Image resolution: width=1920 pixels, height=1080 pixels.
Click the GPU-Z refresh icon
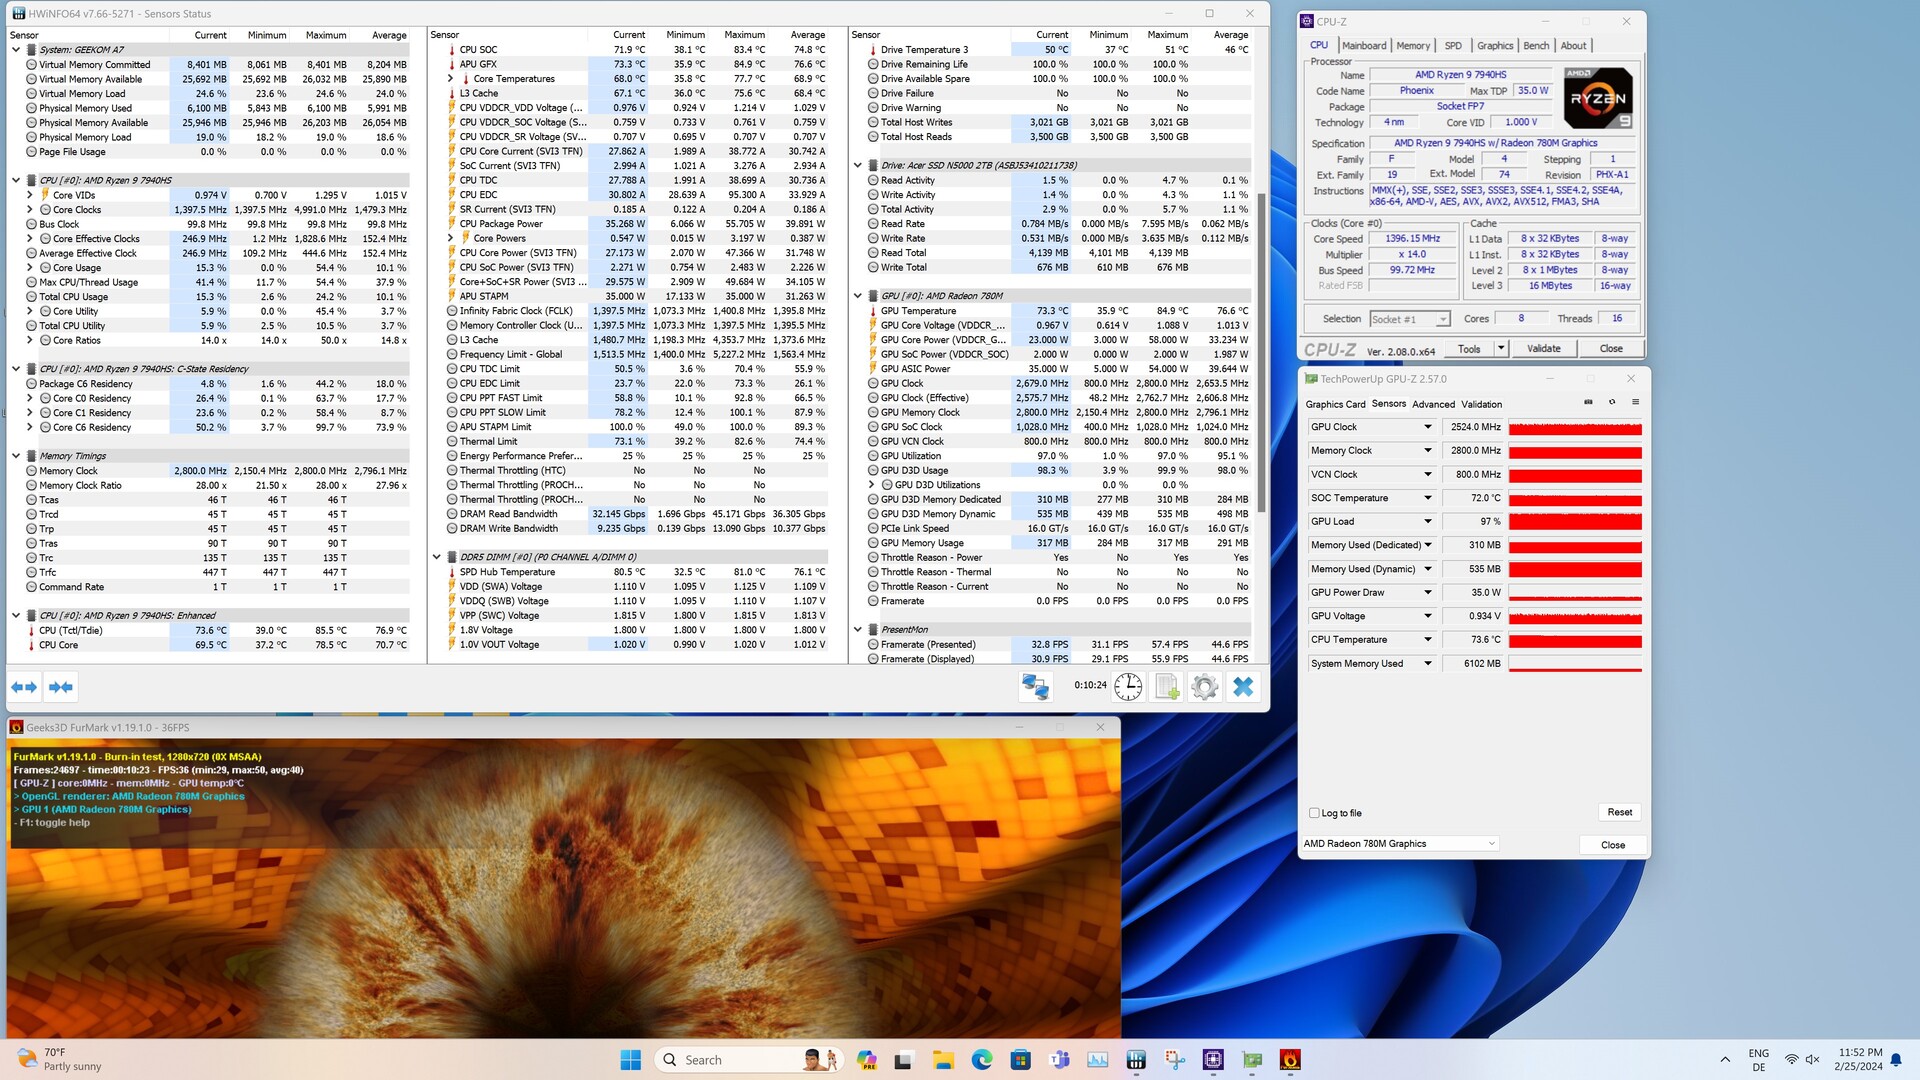(1612, 402)
